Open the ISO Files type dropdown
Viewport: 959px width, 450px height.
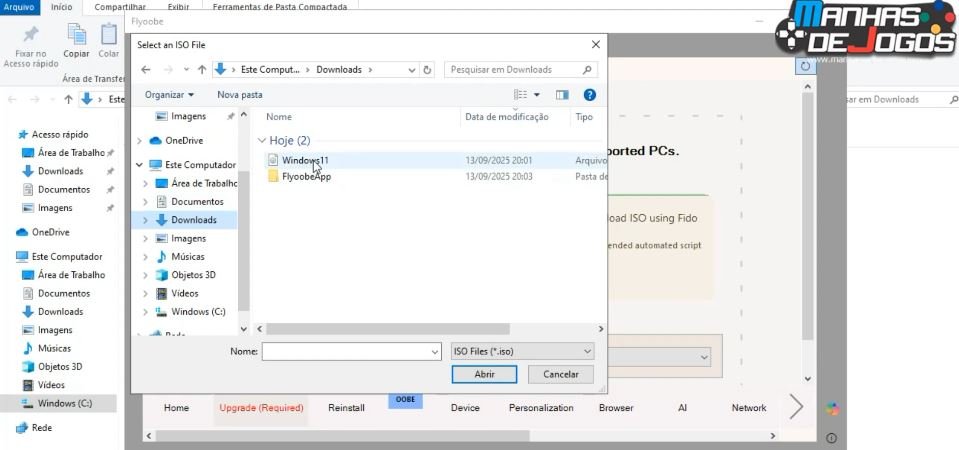point(522,352)
